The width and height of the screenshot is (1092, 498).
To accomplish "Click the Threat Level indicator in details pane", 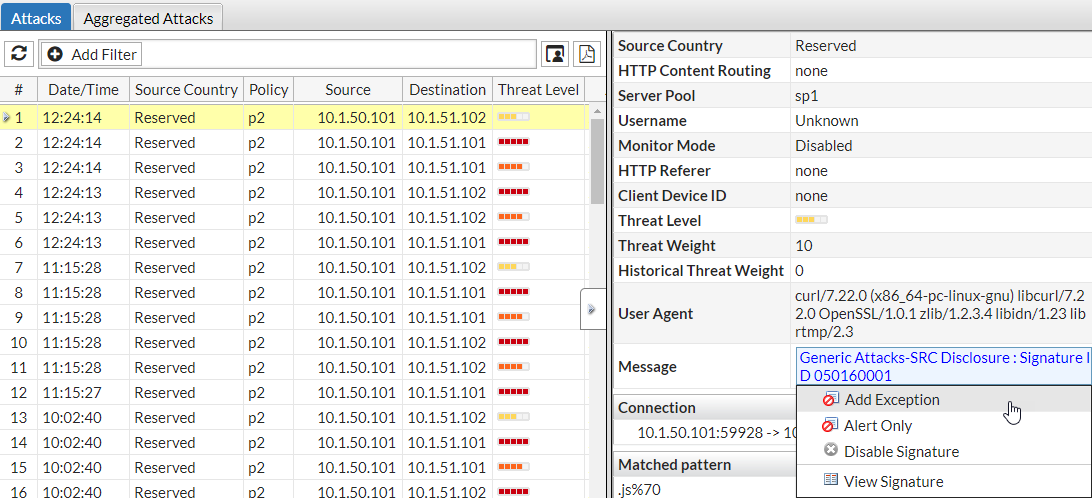I will pos(811,220).
